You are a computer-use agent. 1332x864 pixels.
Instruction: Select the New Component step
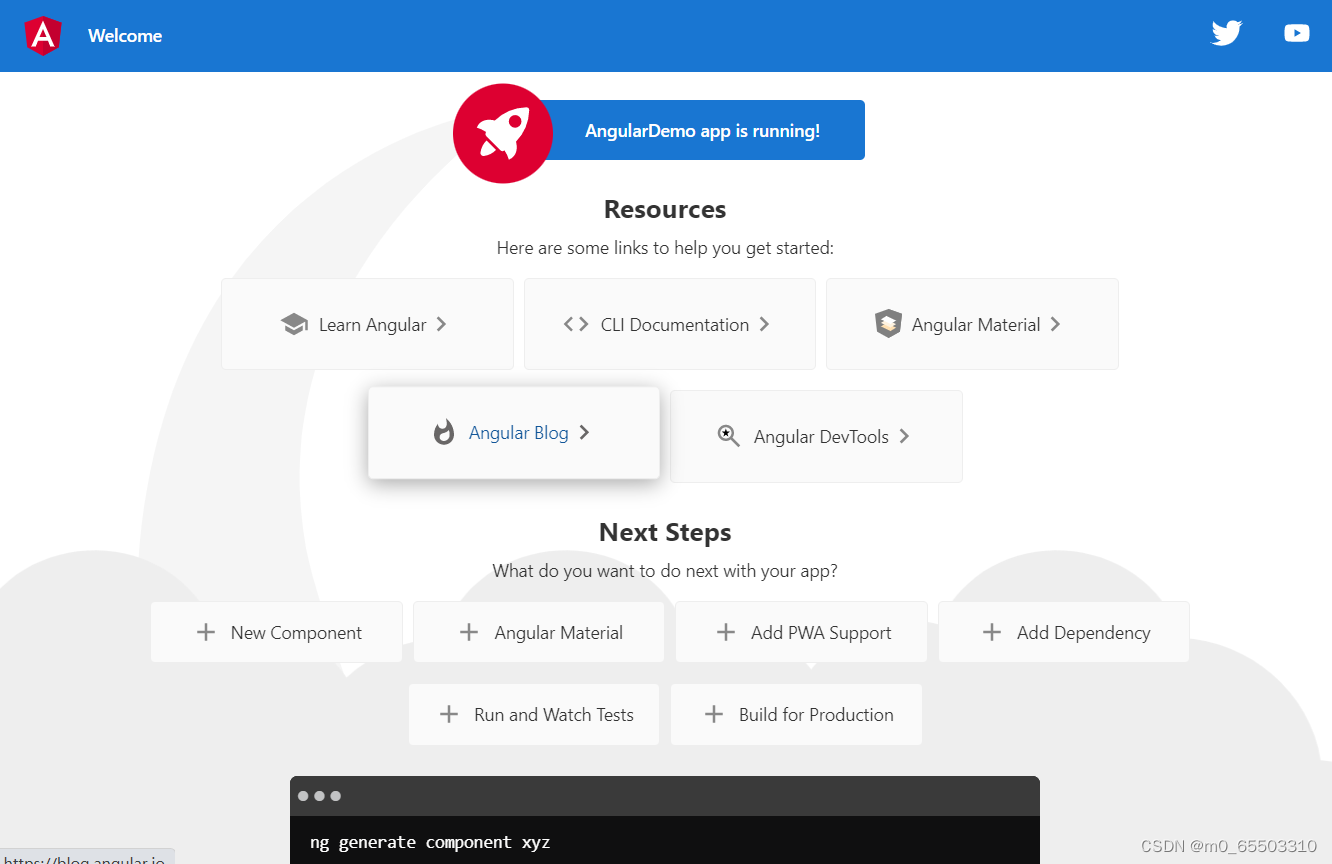point(276,632)
